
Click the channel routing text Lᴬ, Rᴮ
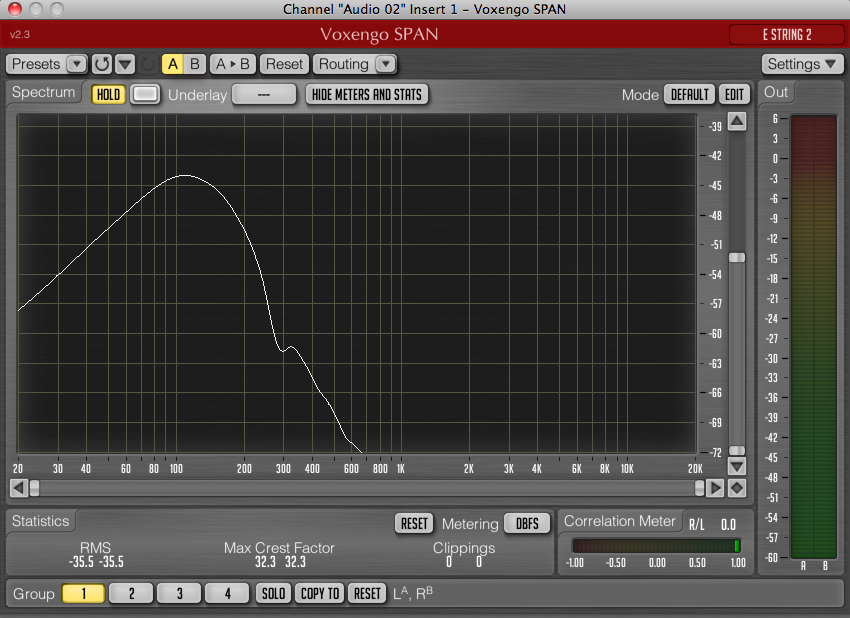click(x=413, y=593)
